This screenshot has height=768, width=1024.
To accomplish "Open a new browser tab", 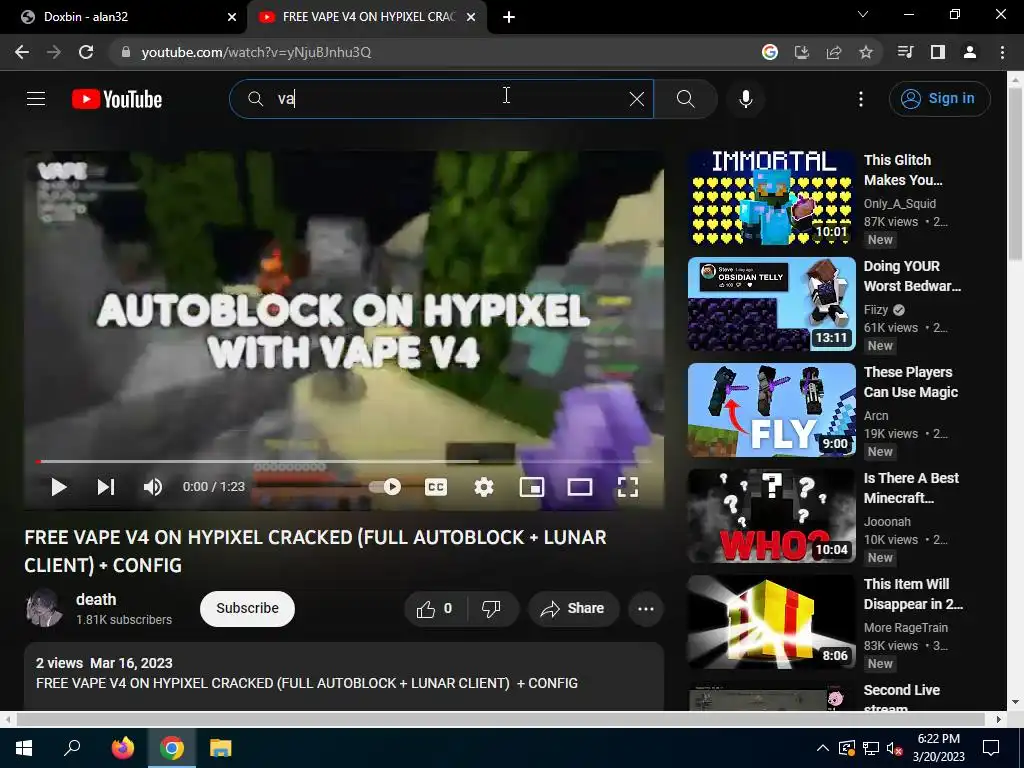I will tap(509, 17).
